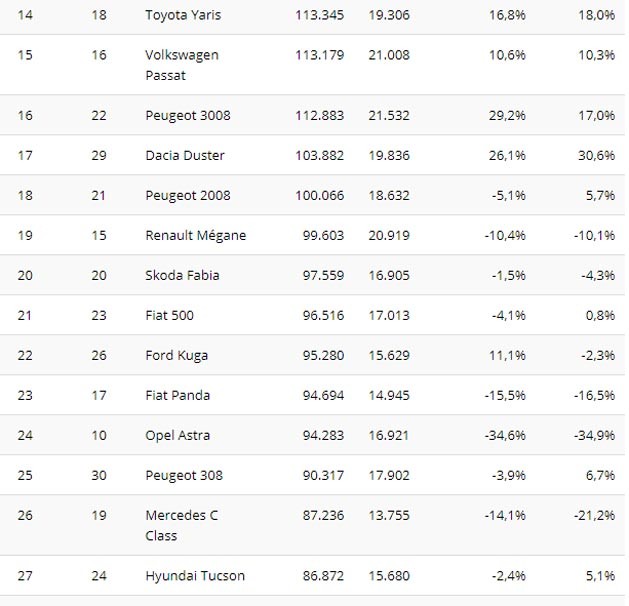Select the Dacia Duster table entry
The height and width of the screenshot is (606, 629).
(185, 155)
